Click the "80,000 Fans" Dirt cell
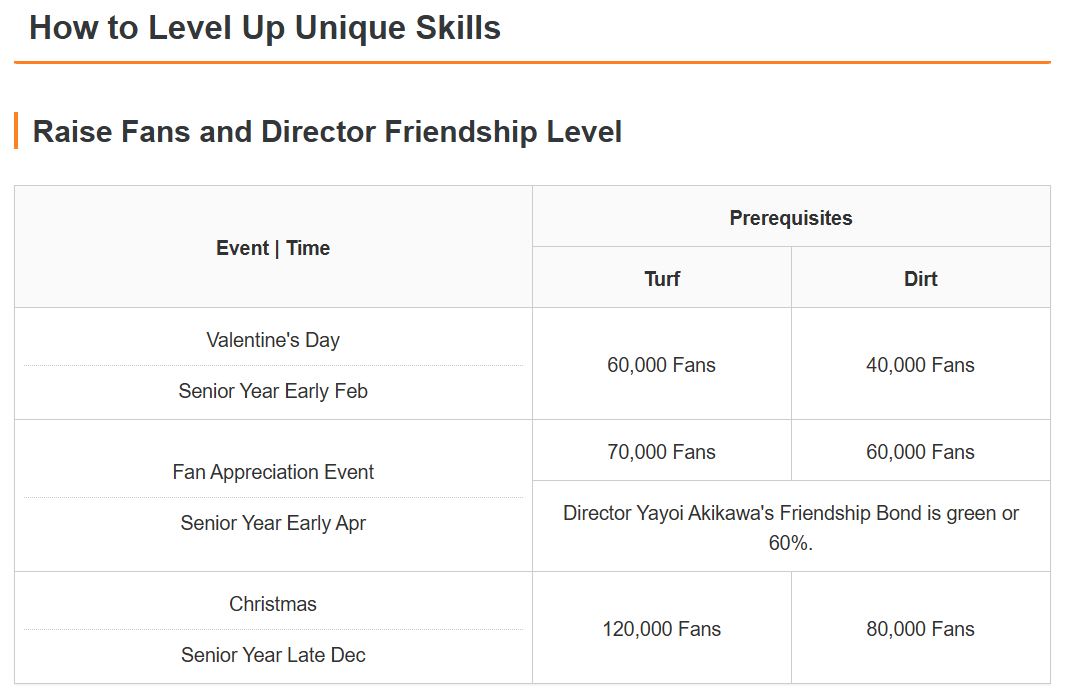Screen dimensions: 1066x692 (920, 629)
